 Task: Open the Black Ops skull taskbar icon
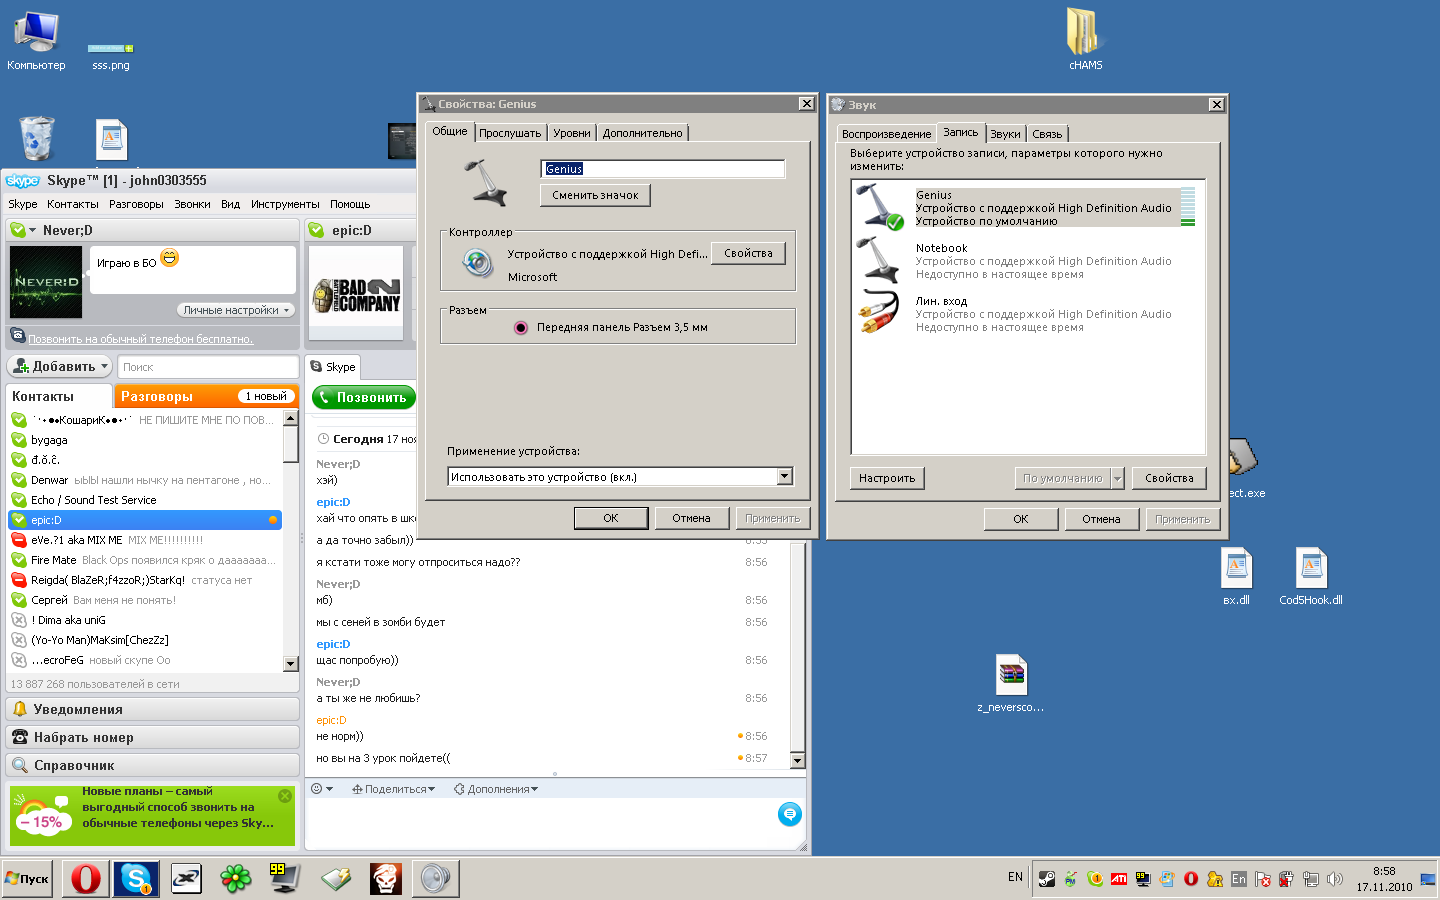pyautogui.click(x=385, y=879)
